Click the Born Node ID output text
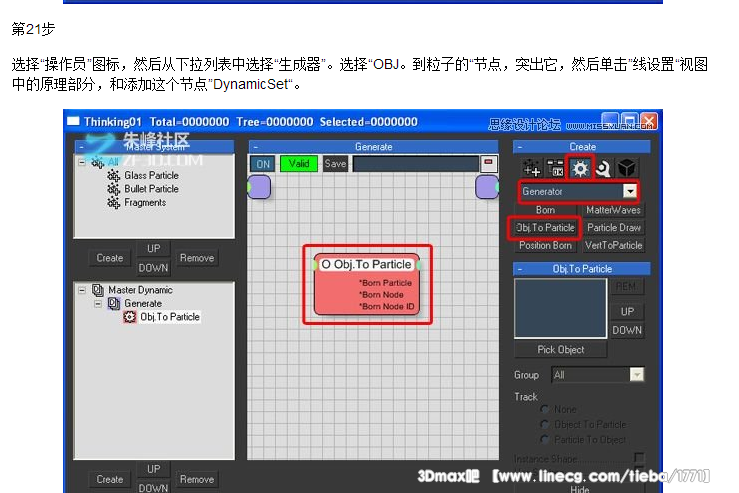 [386, 306]
